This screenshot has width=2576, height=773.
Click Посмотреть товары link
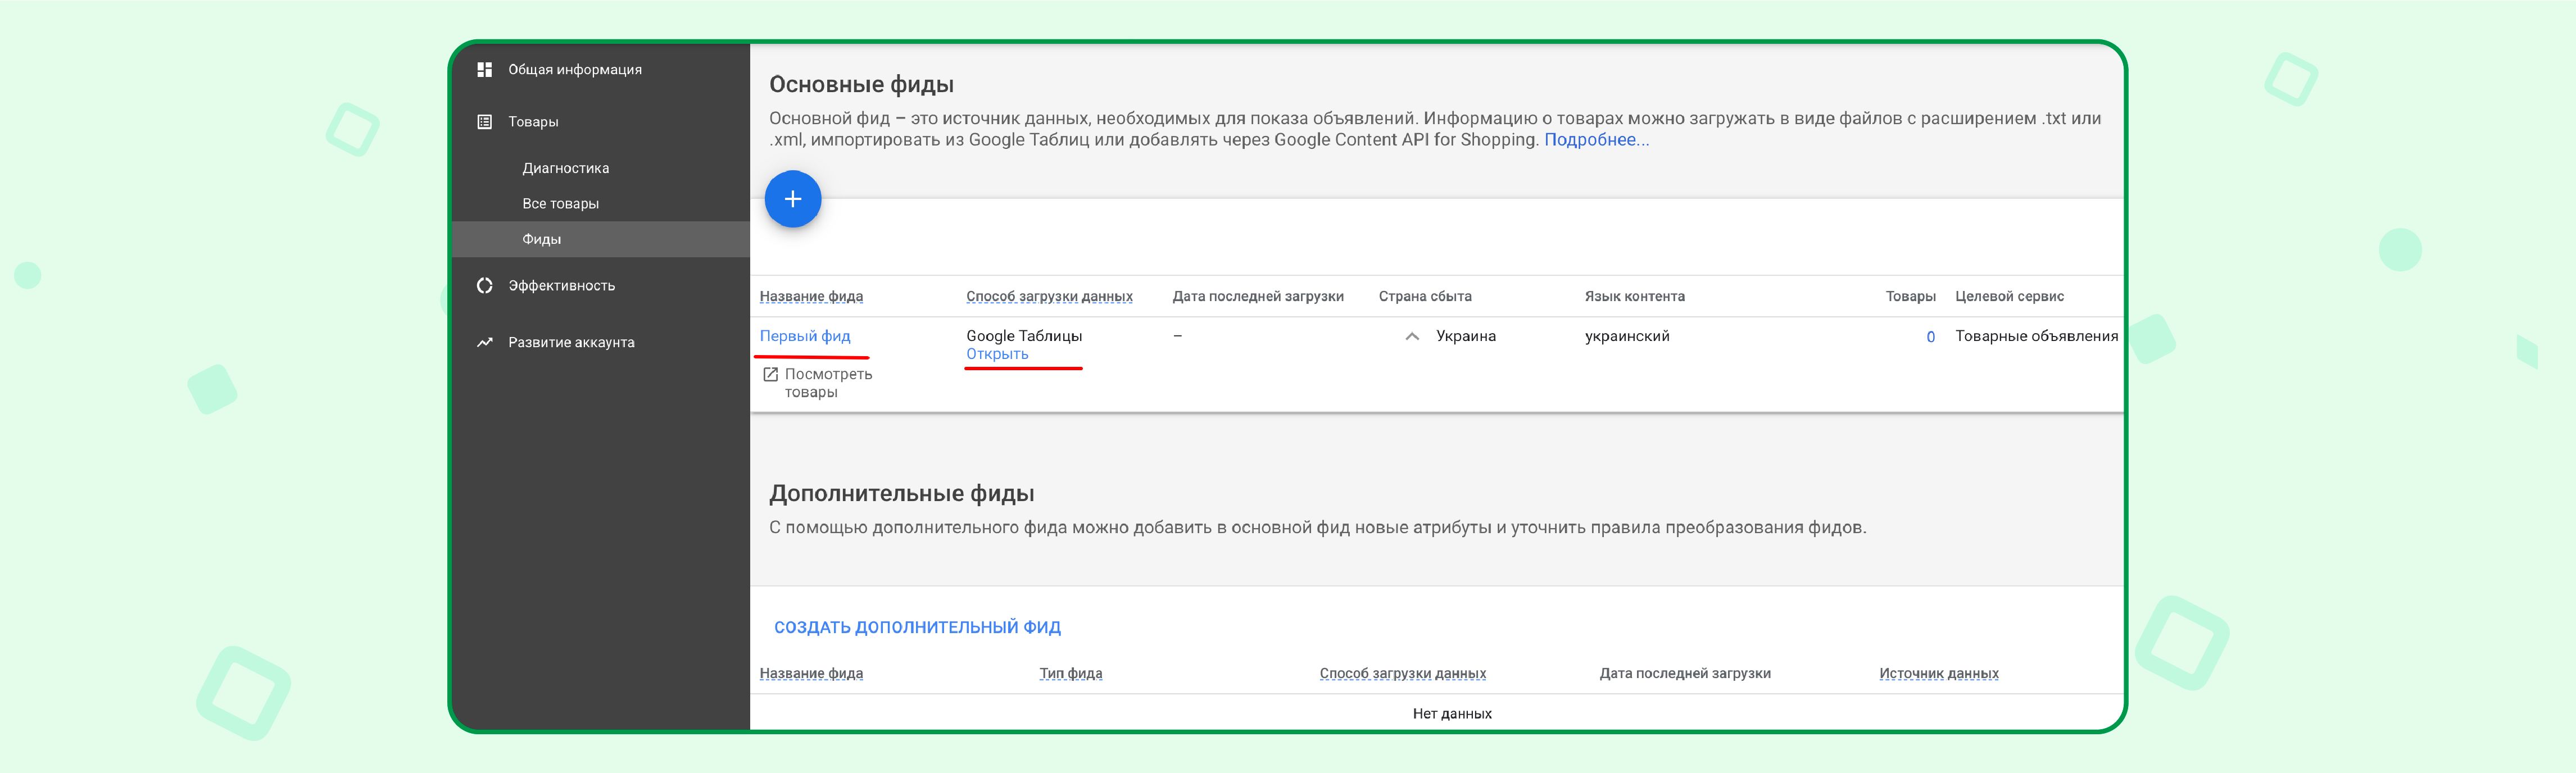click(828, 383)
